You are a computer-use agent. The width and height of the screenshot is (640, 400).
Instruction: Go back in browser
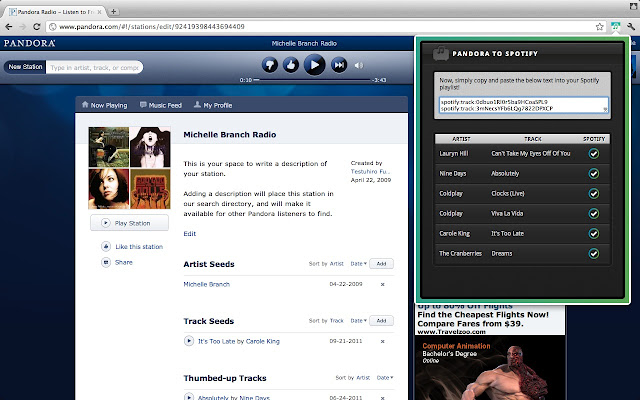9,27
